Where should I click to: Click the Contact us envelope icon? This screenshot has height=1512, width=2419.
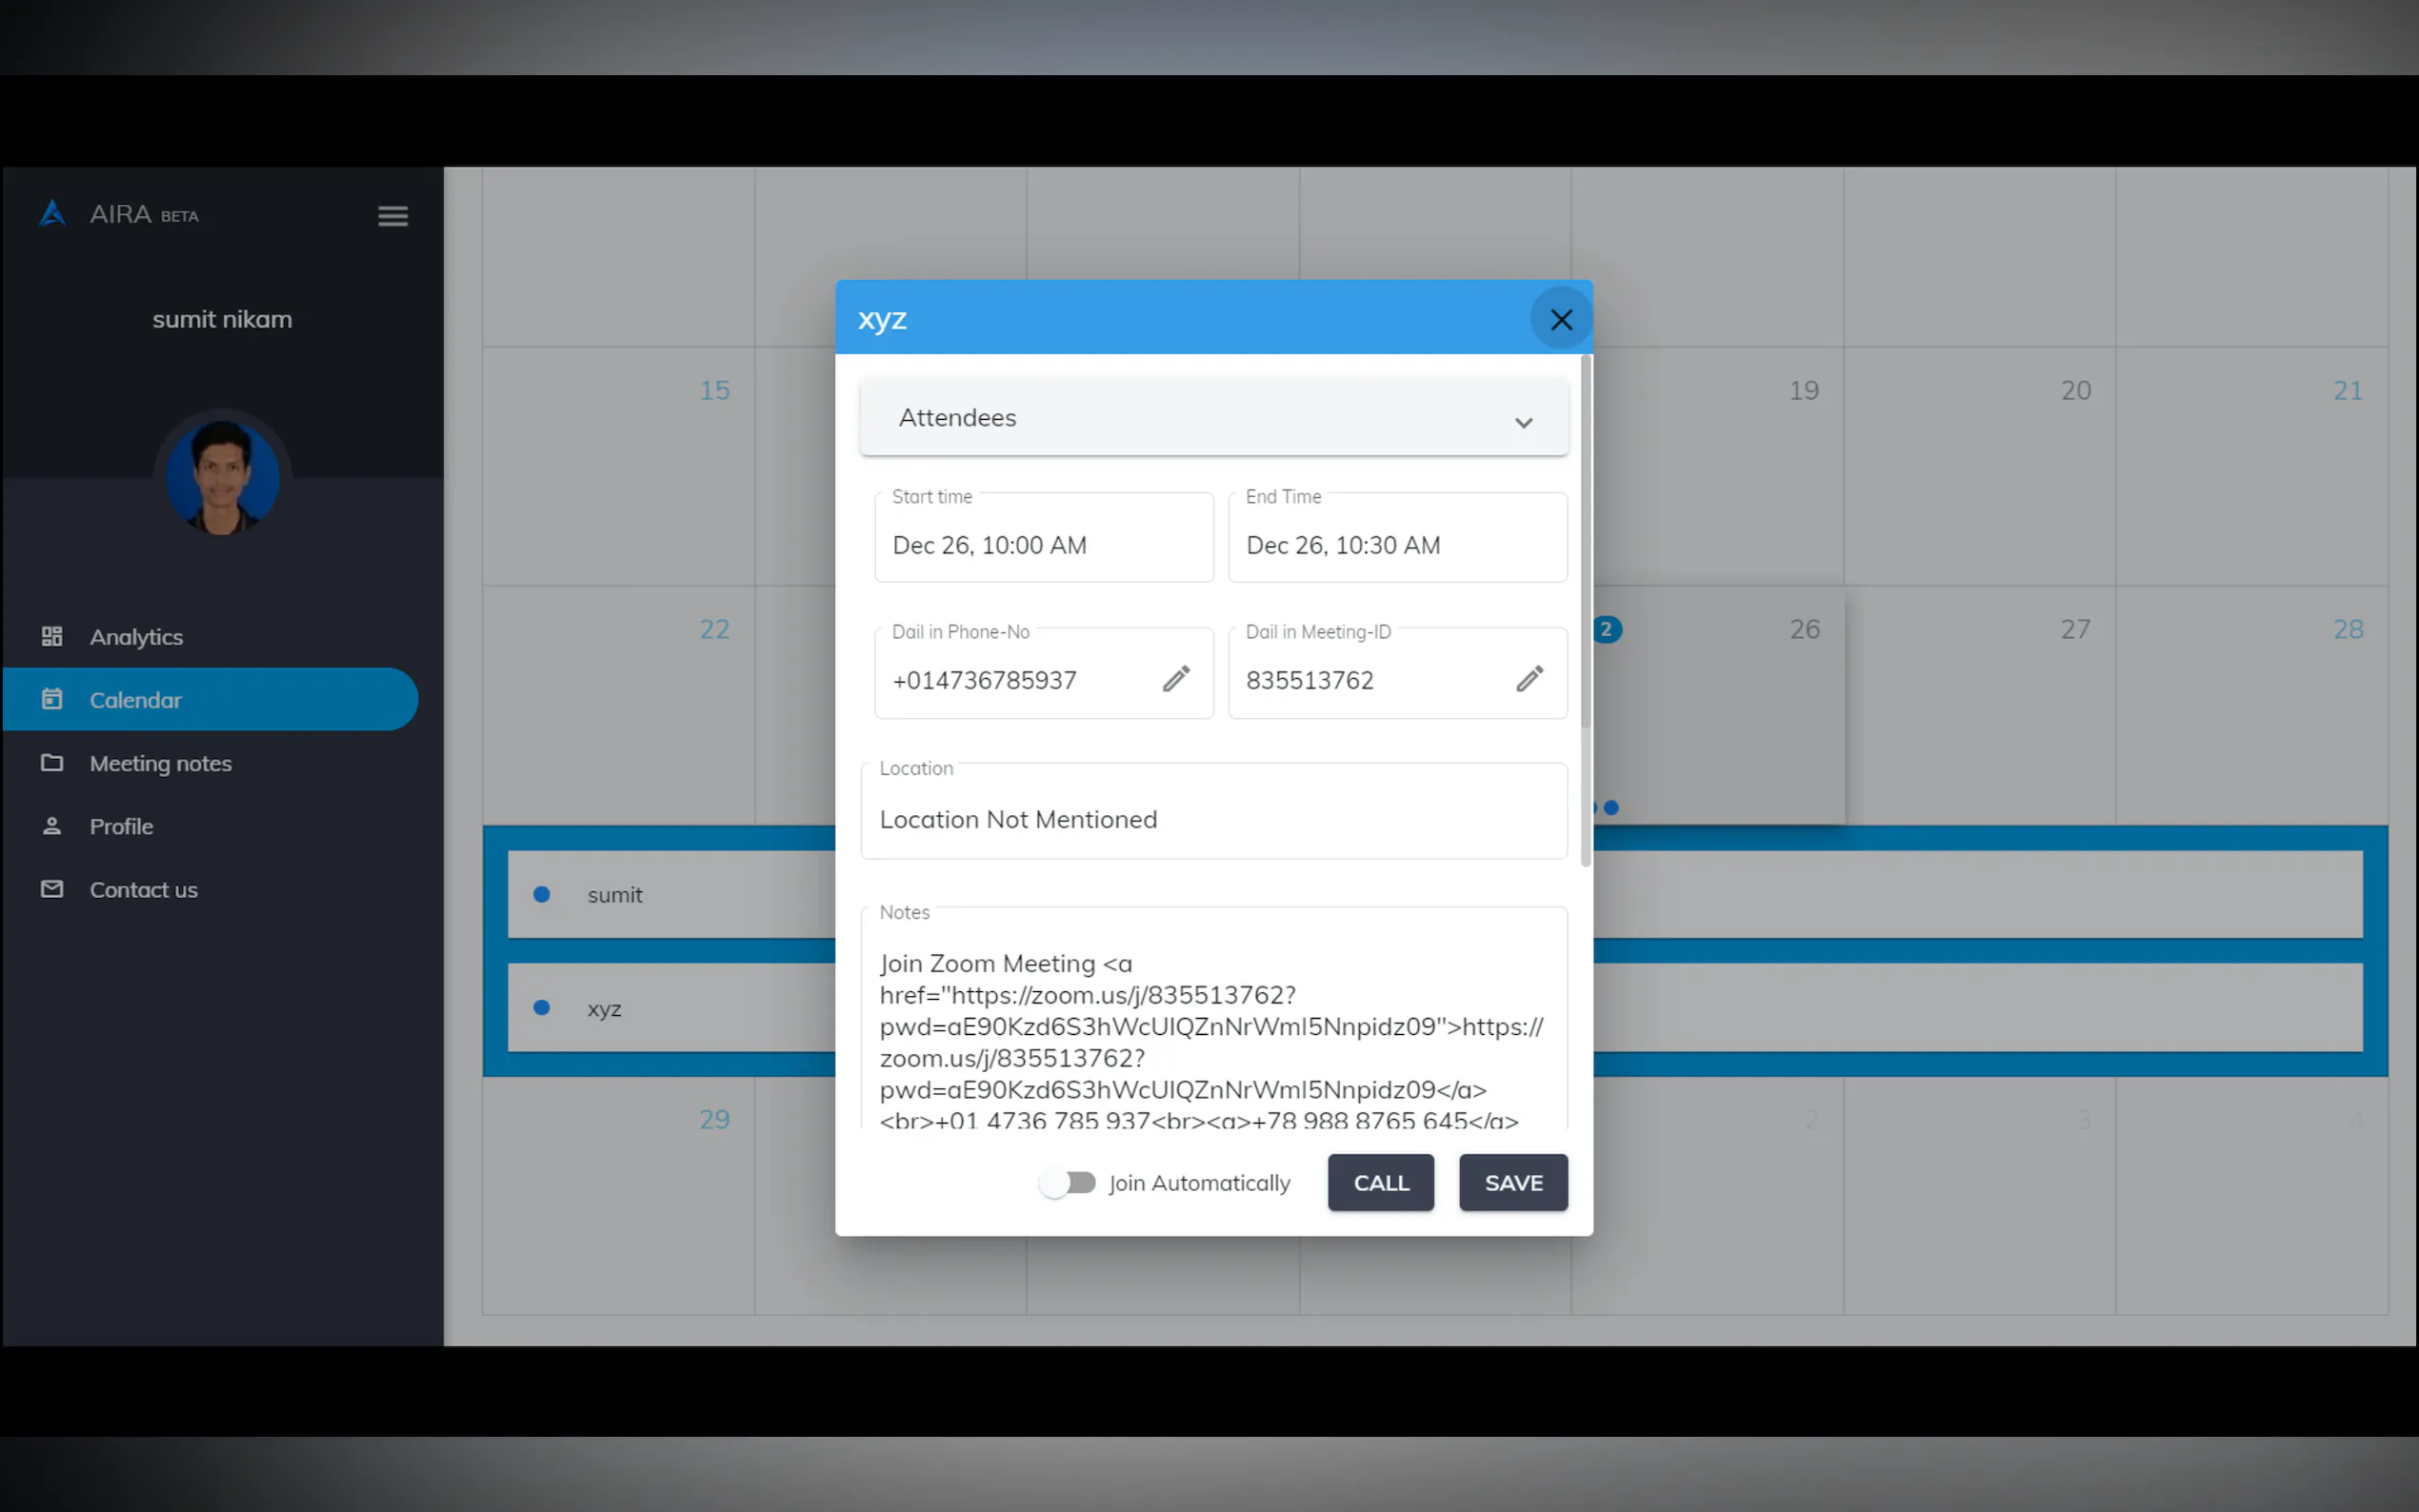[x=52, y=889]
